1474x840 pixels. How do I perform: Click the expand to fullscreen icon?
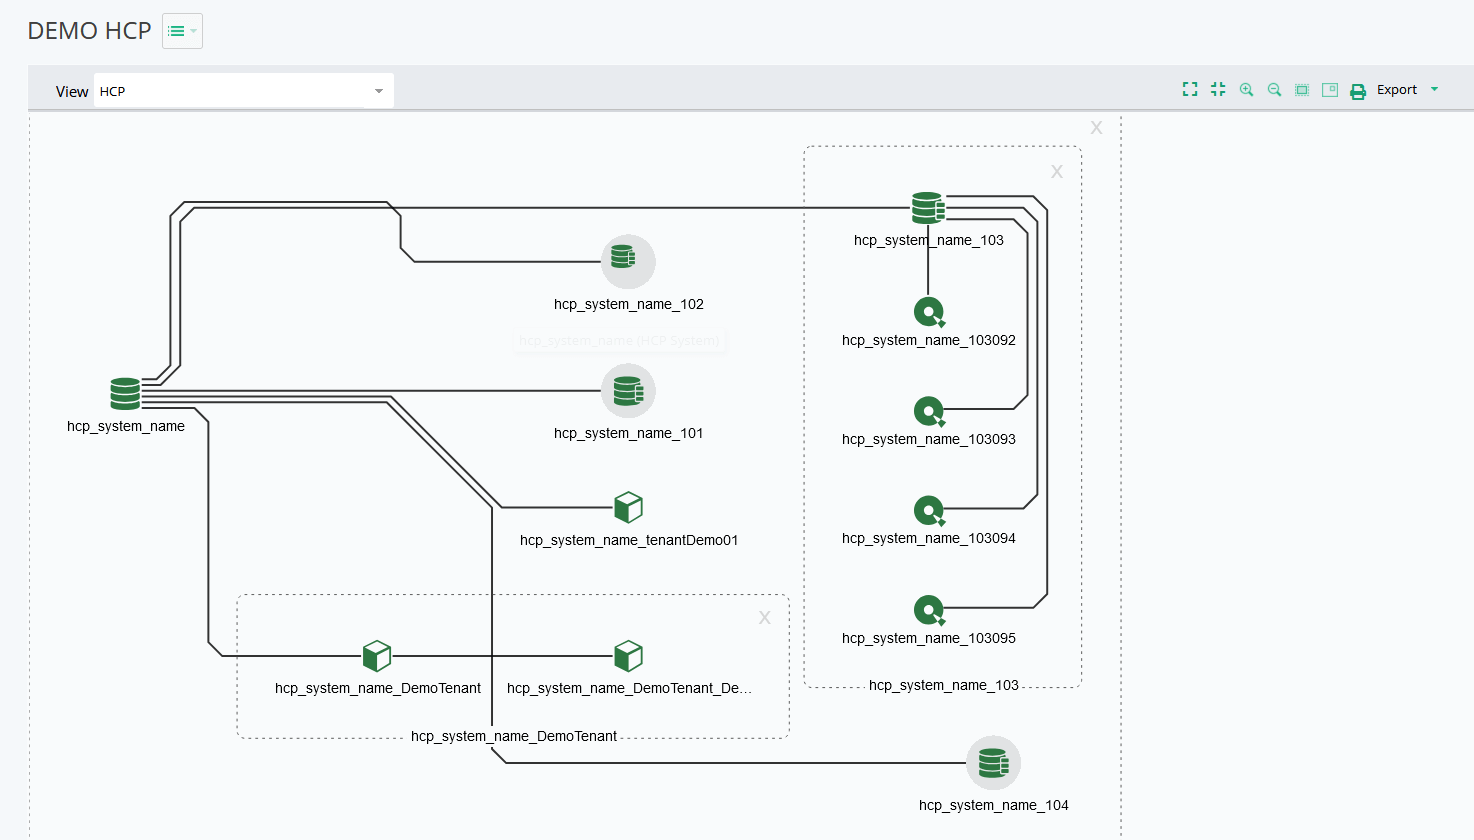[x=1190, y=89]
